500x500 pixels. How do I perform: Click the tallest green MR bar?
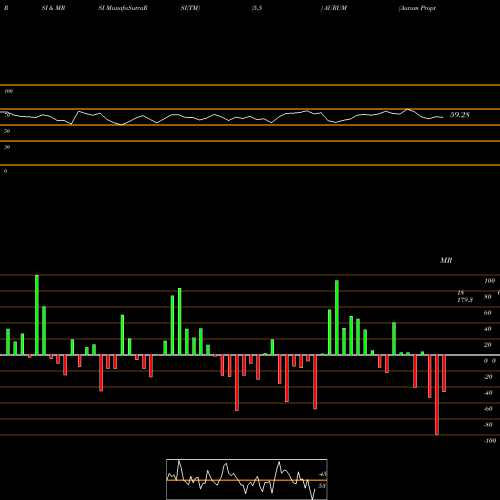coord(37,315)
